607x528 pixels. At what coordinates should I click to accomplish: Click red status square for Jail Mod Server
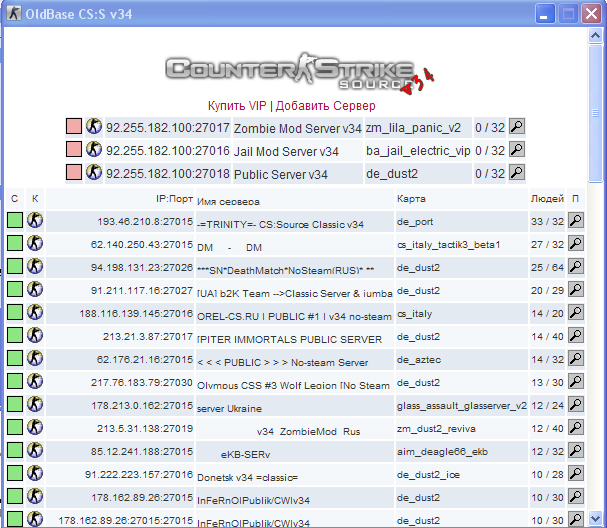click(x=74, y=149)
